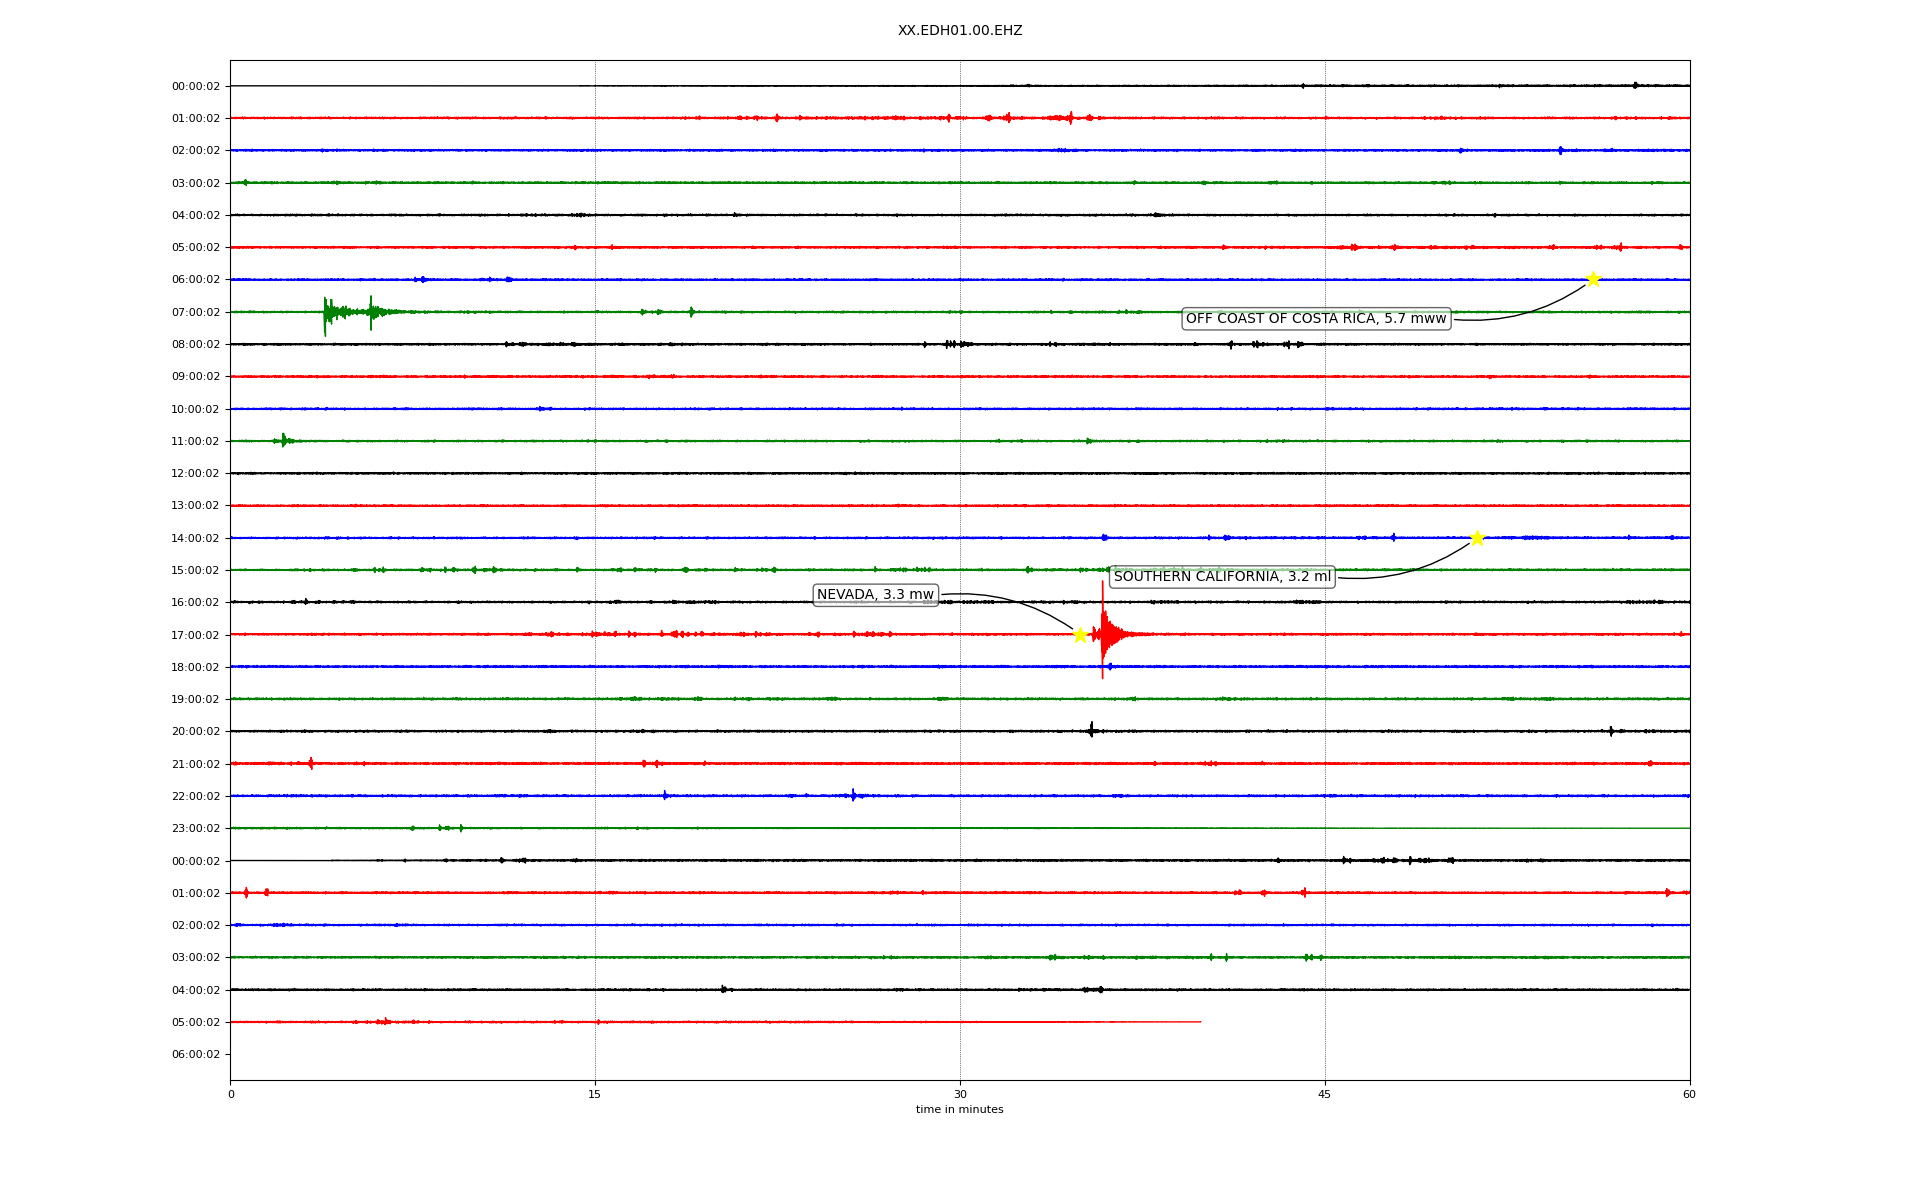Click the 45 minute x-axis tick label
1920x1200 pixels.
pyautogui.click(x=1325, y=1094)
